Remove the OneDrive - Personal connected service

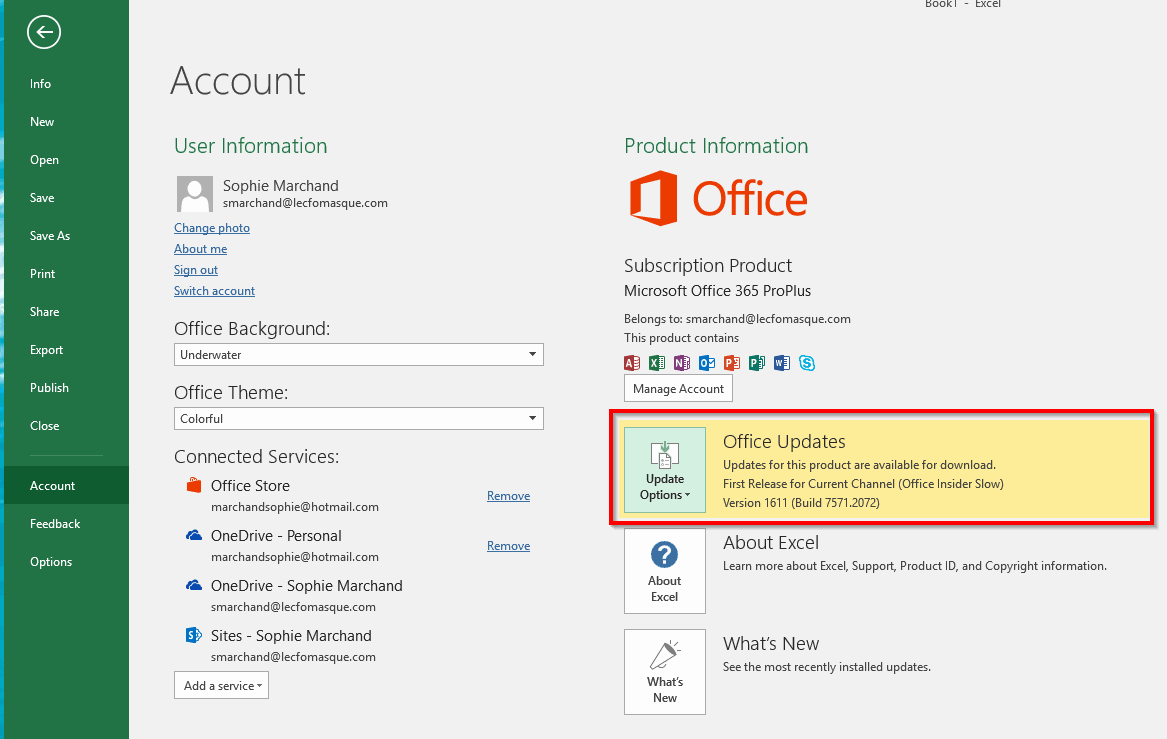click(x=508, y=546)
